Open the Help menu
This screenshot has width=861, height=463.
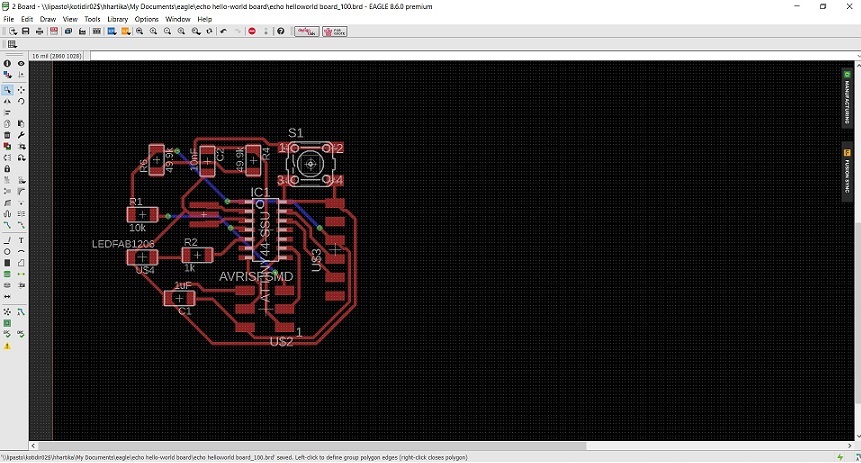click(204, 19)
